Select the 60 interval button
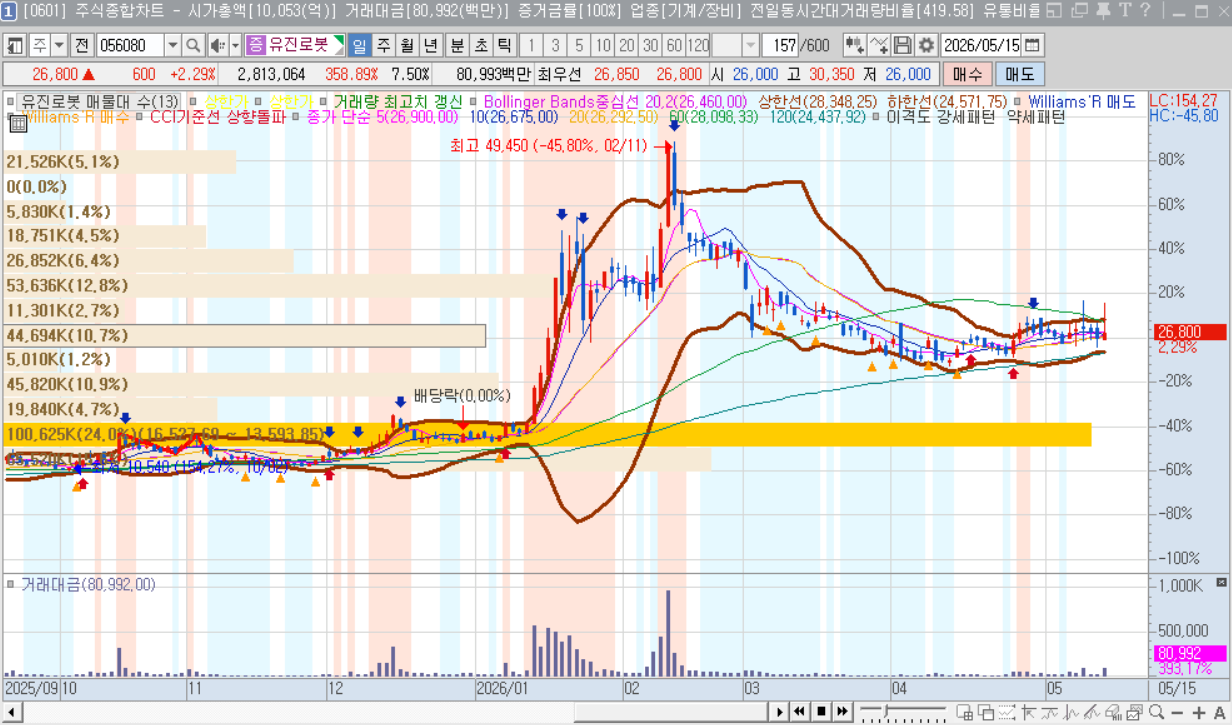The image size is (1232, 725). click(674, 46)
